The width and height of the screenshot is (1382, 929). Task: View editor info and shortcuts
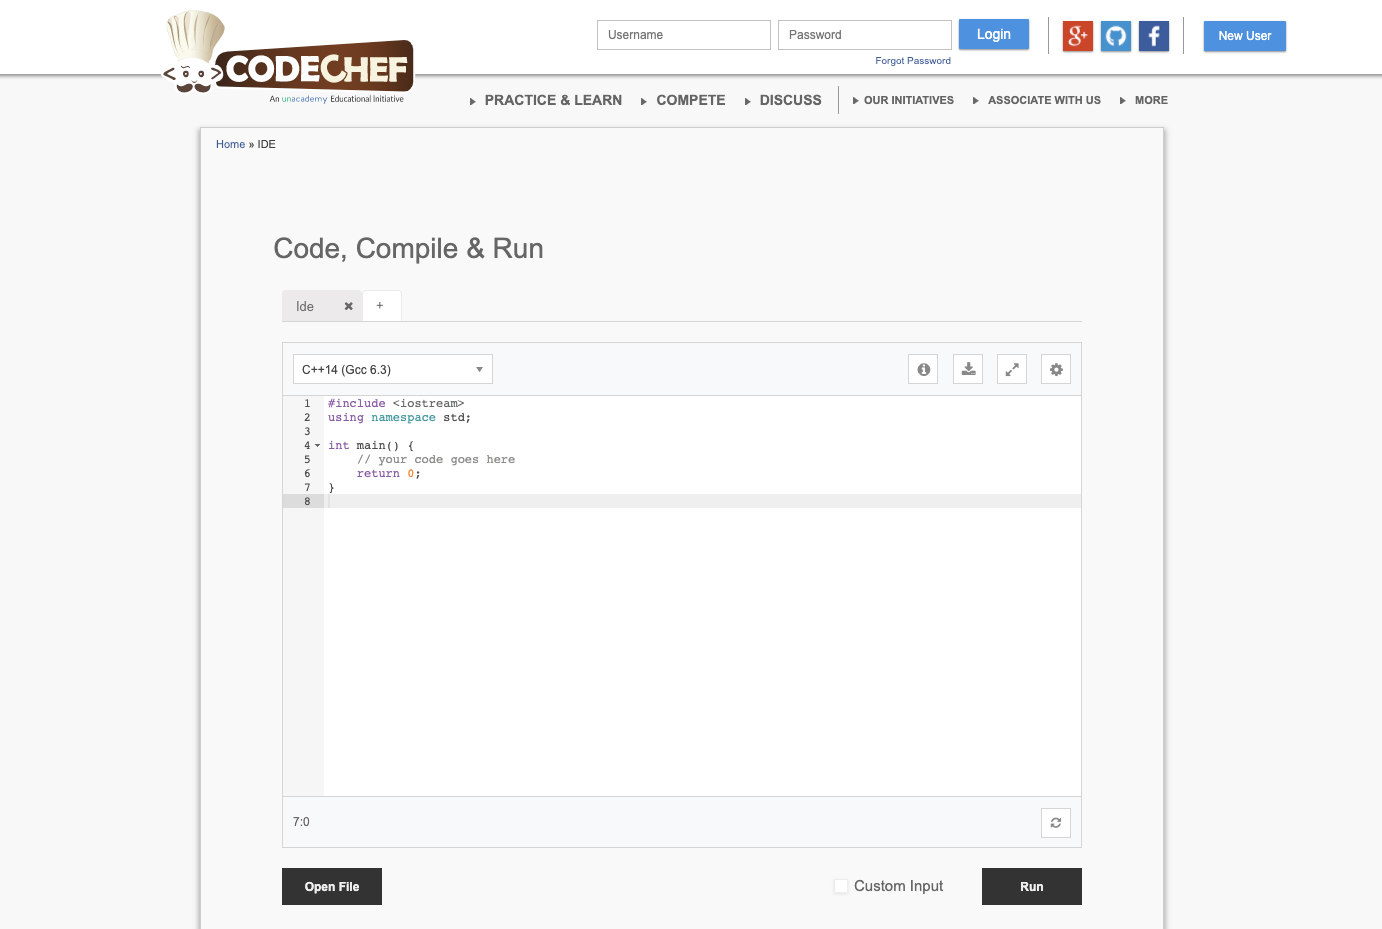(922, 368)
